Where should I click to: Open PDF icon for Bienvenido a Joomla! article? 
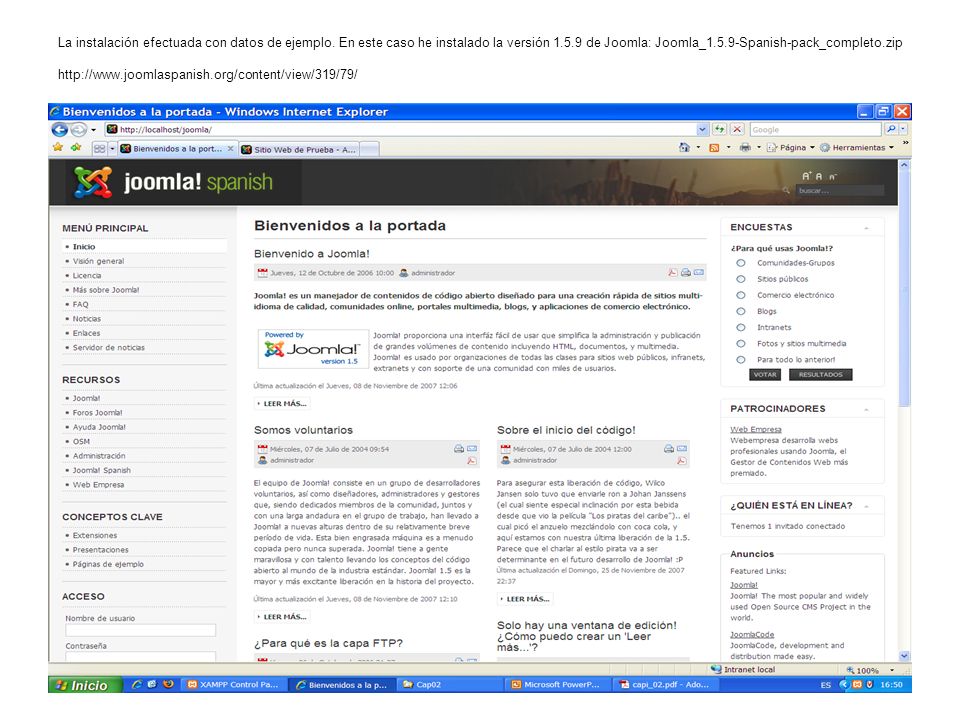(x=672, y=272)
